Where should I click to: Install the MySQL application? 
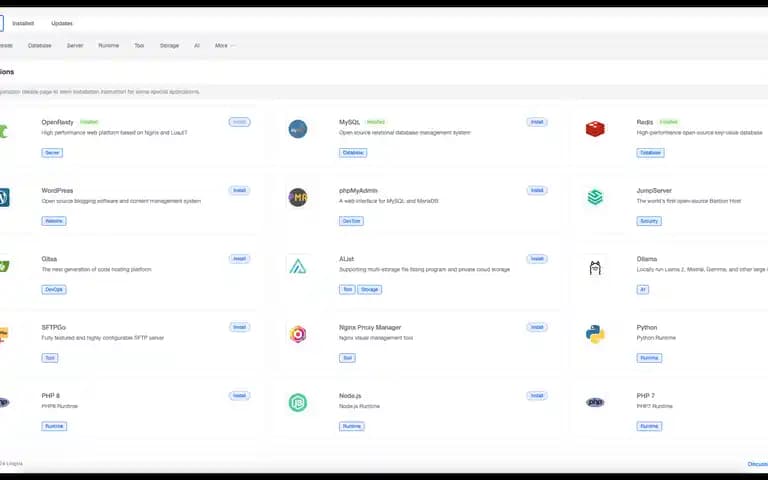(x=537, y=122)
